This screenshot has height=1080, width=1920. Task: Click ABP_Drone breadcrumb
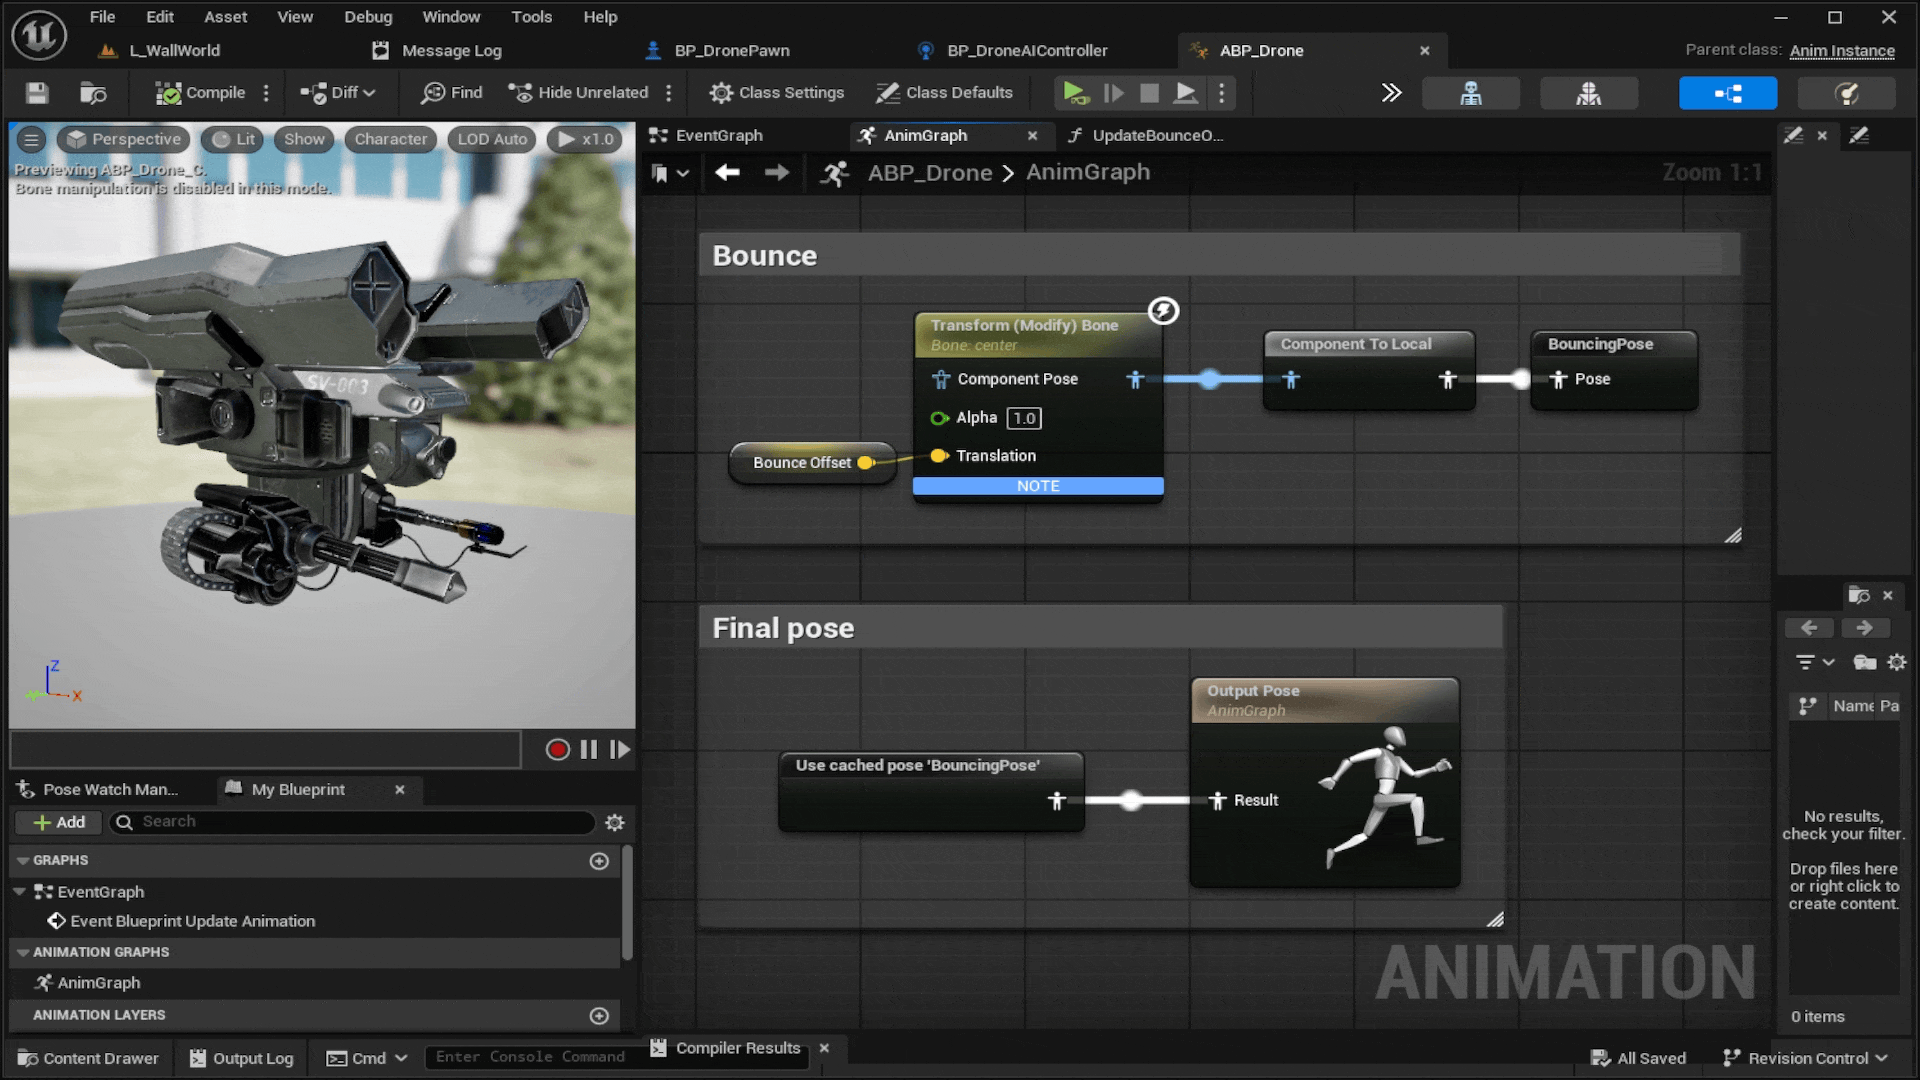930,173
